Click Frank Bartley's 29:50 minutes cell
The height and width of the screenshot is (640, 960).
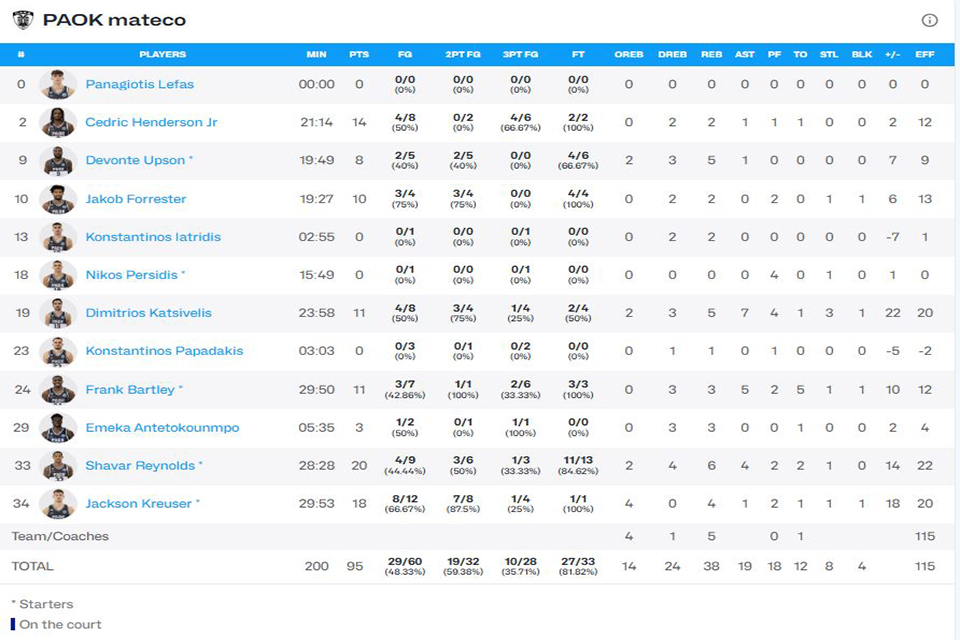[x=317, y=390]
